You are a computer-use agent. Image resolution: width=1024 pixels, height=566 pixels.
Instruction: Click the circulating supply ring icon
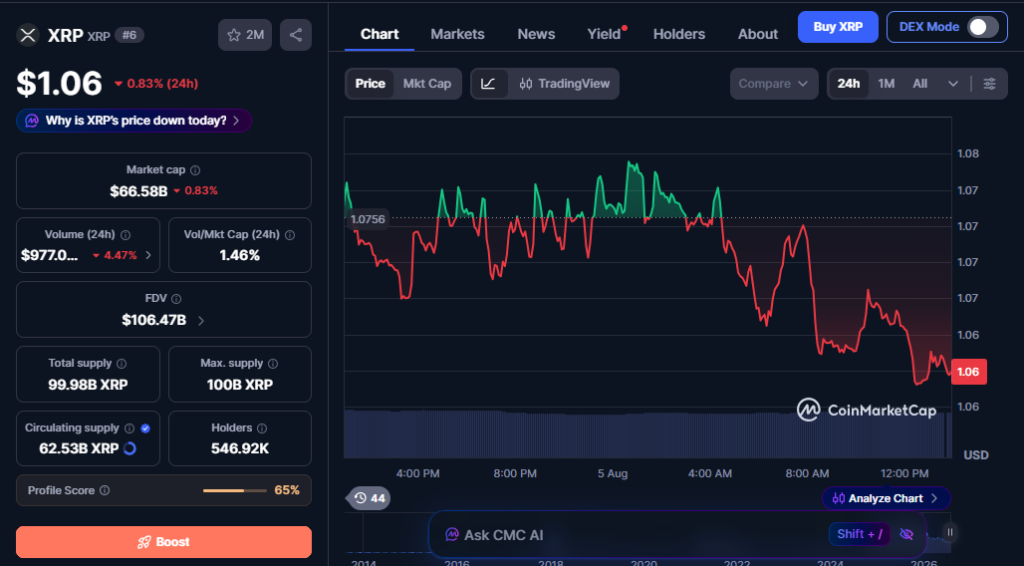point(130,448)
